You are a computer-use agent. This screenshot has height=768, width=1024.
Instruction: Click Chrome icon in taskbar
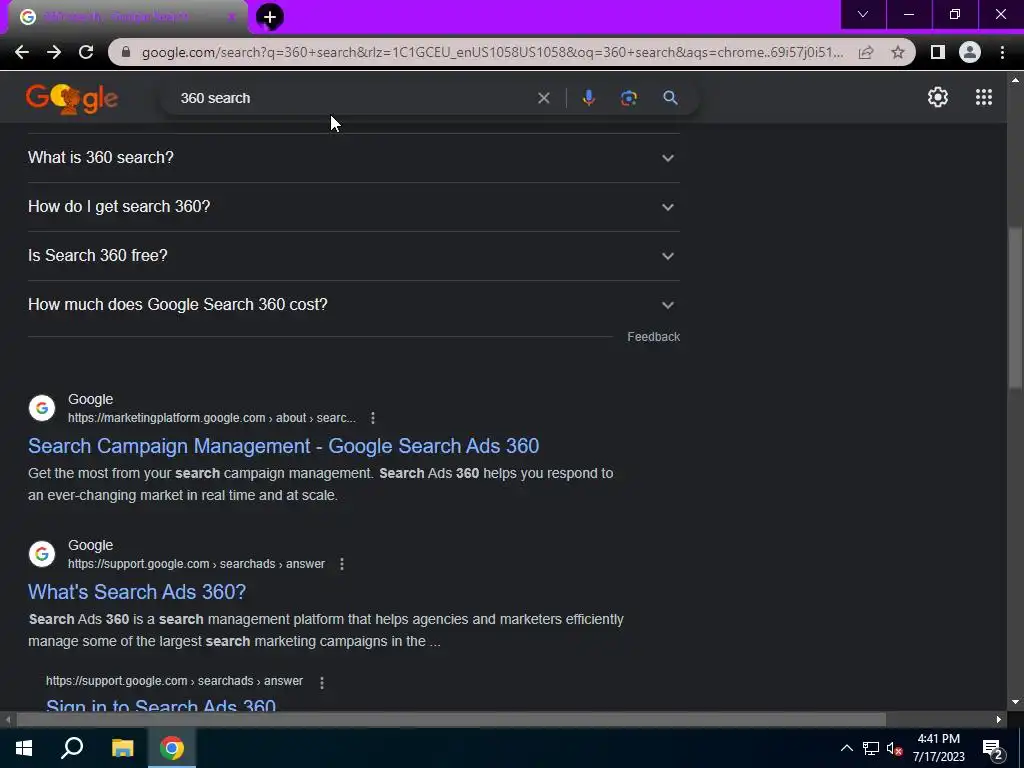coord(172,748)
